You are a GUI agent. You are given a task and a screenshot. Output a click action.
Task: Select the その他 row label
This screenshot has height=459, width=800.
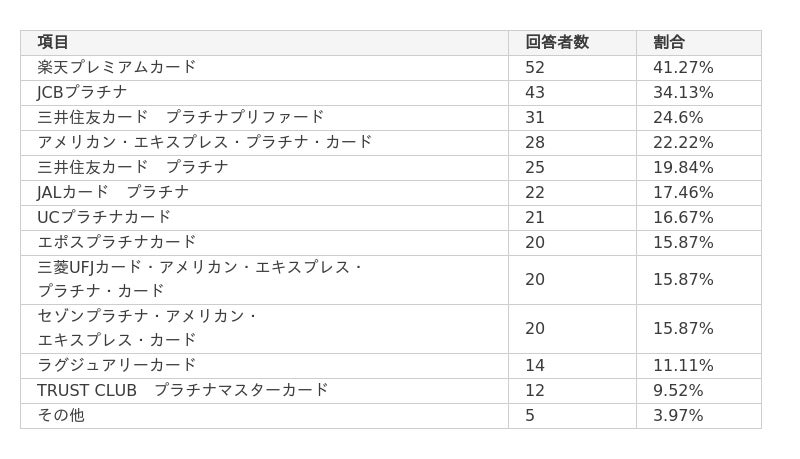pos(60,416)
